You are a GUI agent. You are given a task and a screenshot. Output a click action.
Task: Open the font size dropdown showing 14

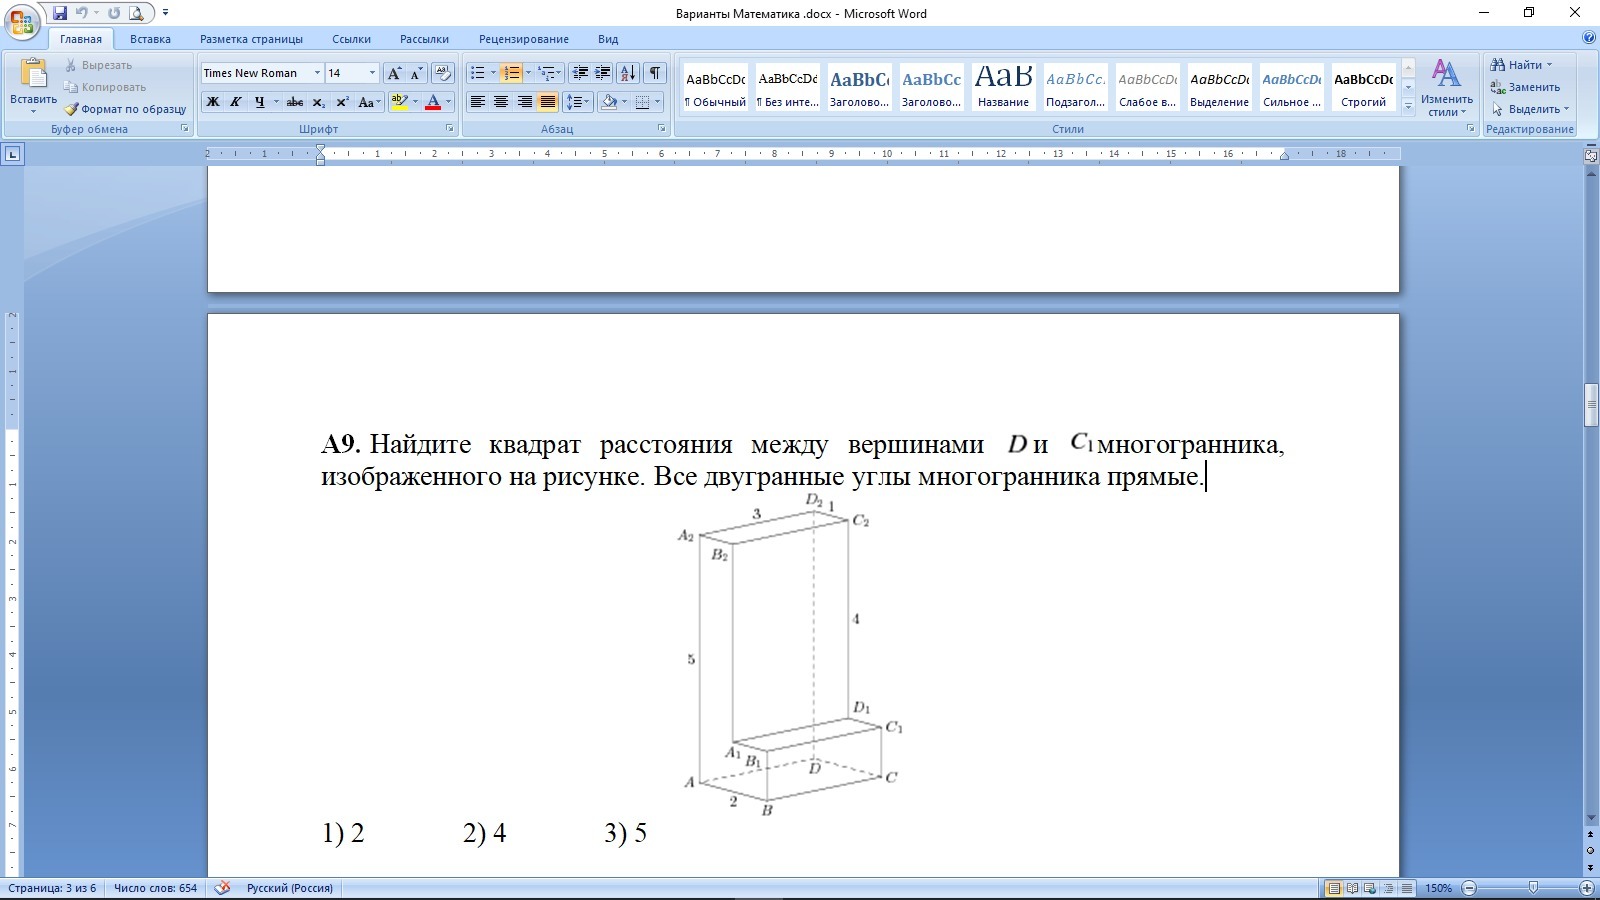(x=372, y=73)
